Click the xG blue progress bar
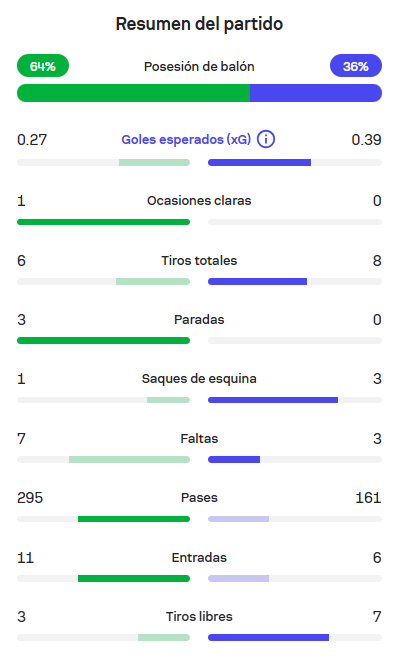398x672 pixels. (x=260, y=162)
